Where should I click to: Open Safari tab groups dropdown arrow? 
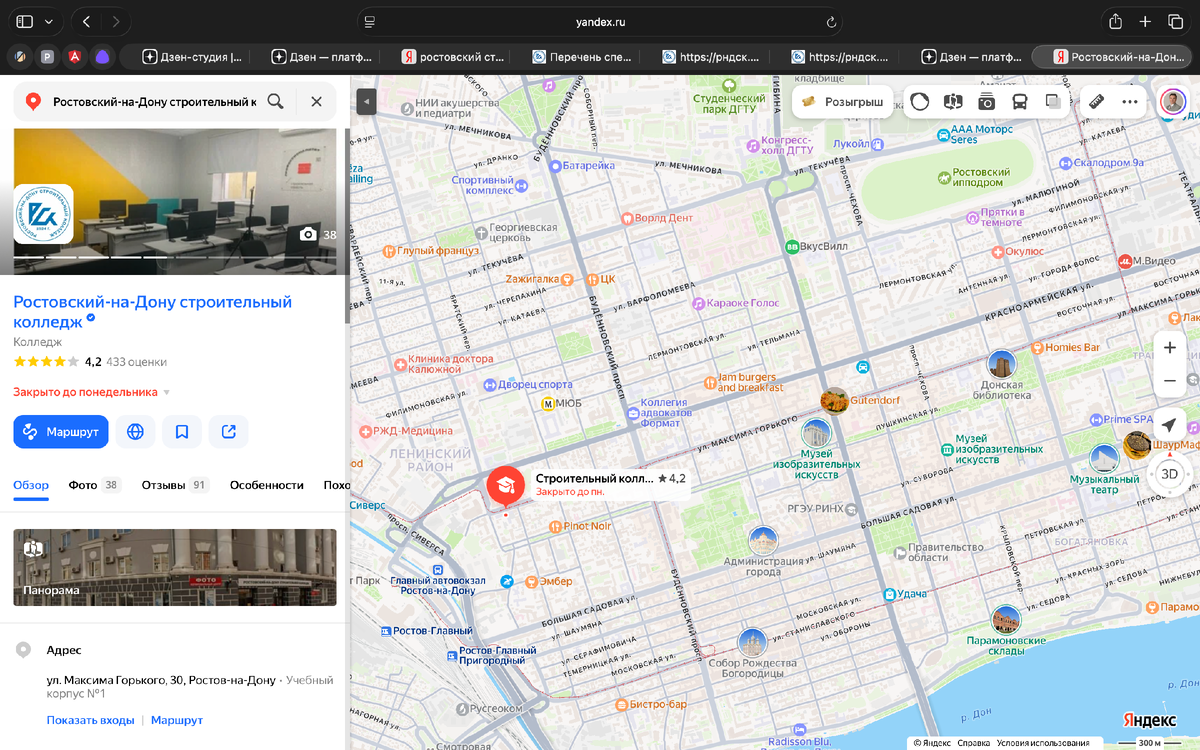point(48,21)
